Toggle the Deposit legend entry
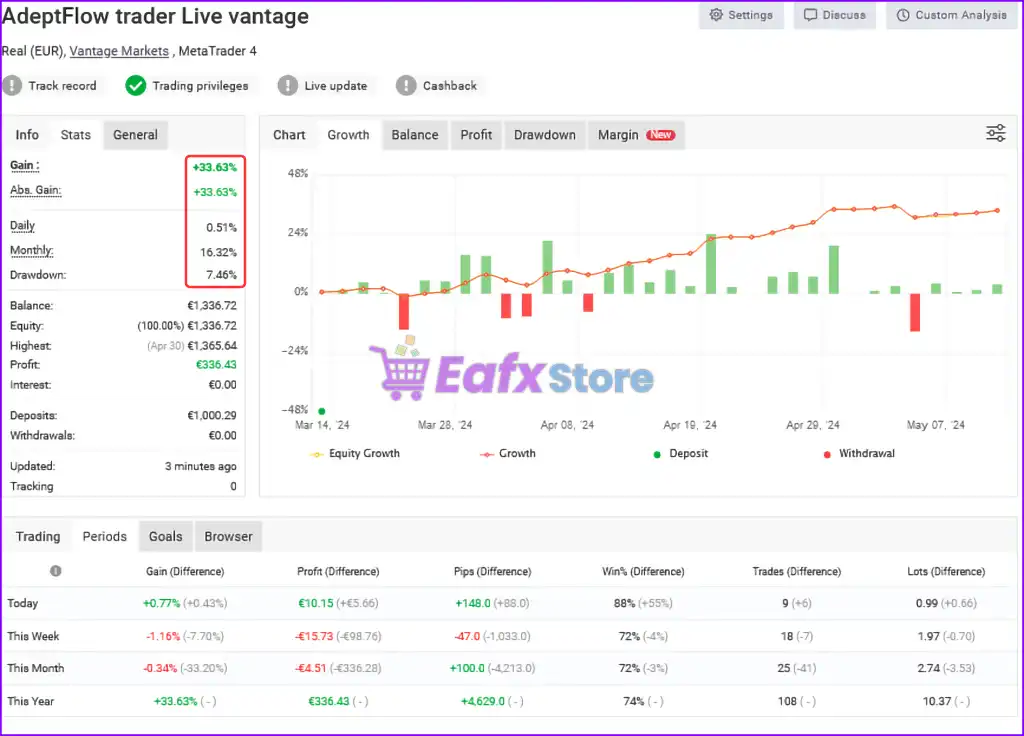Viewport: 1024px width, 736px height. pos(680,453)
